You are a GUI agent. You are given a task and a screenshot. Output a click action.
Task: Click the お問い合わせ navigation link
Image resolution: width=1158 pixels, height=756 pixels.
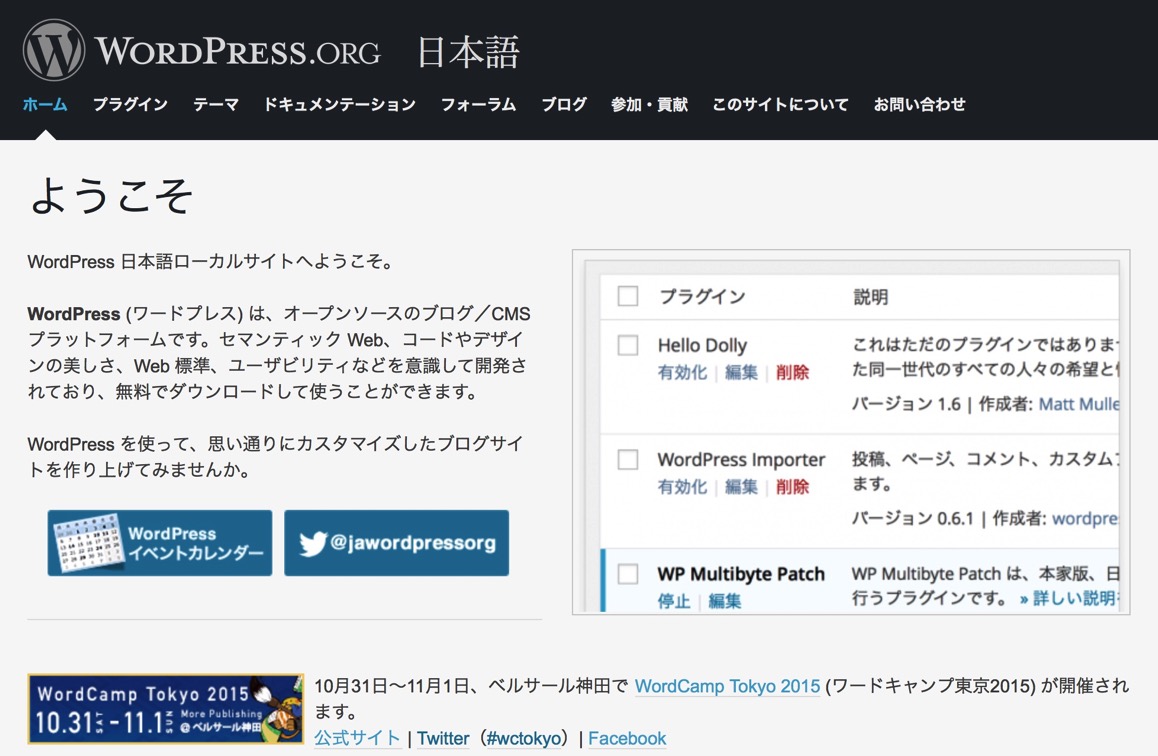919,104
